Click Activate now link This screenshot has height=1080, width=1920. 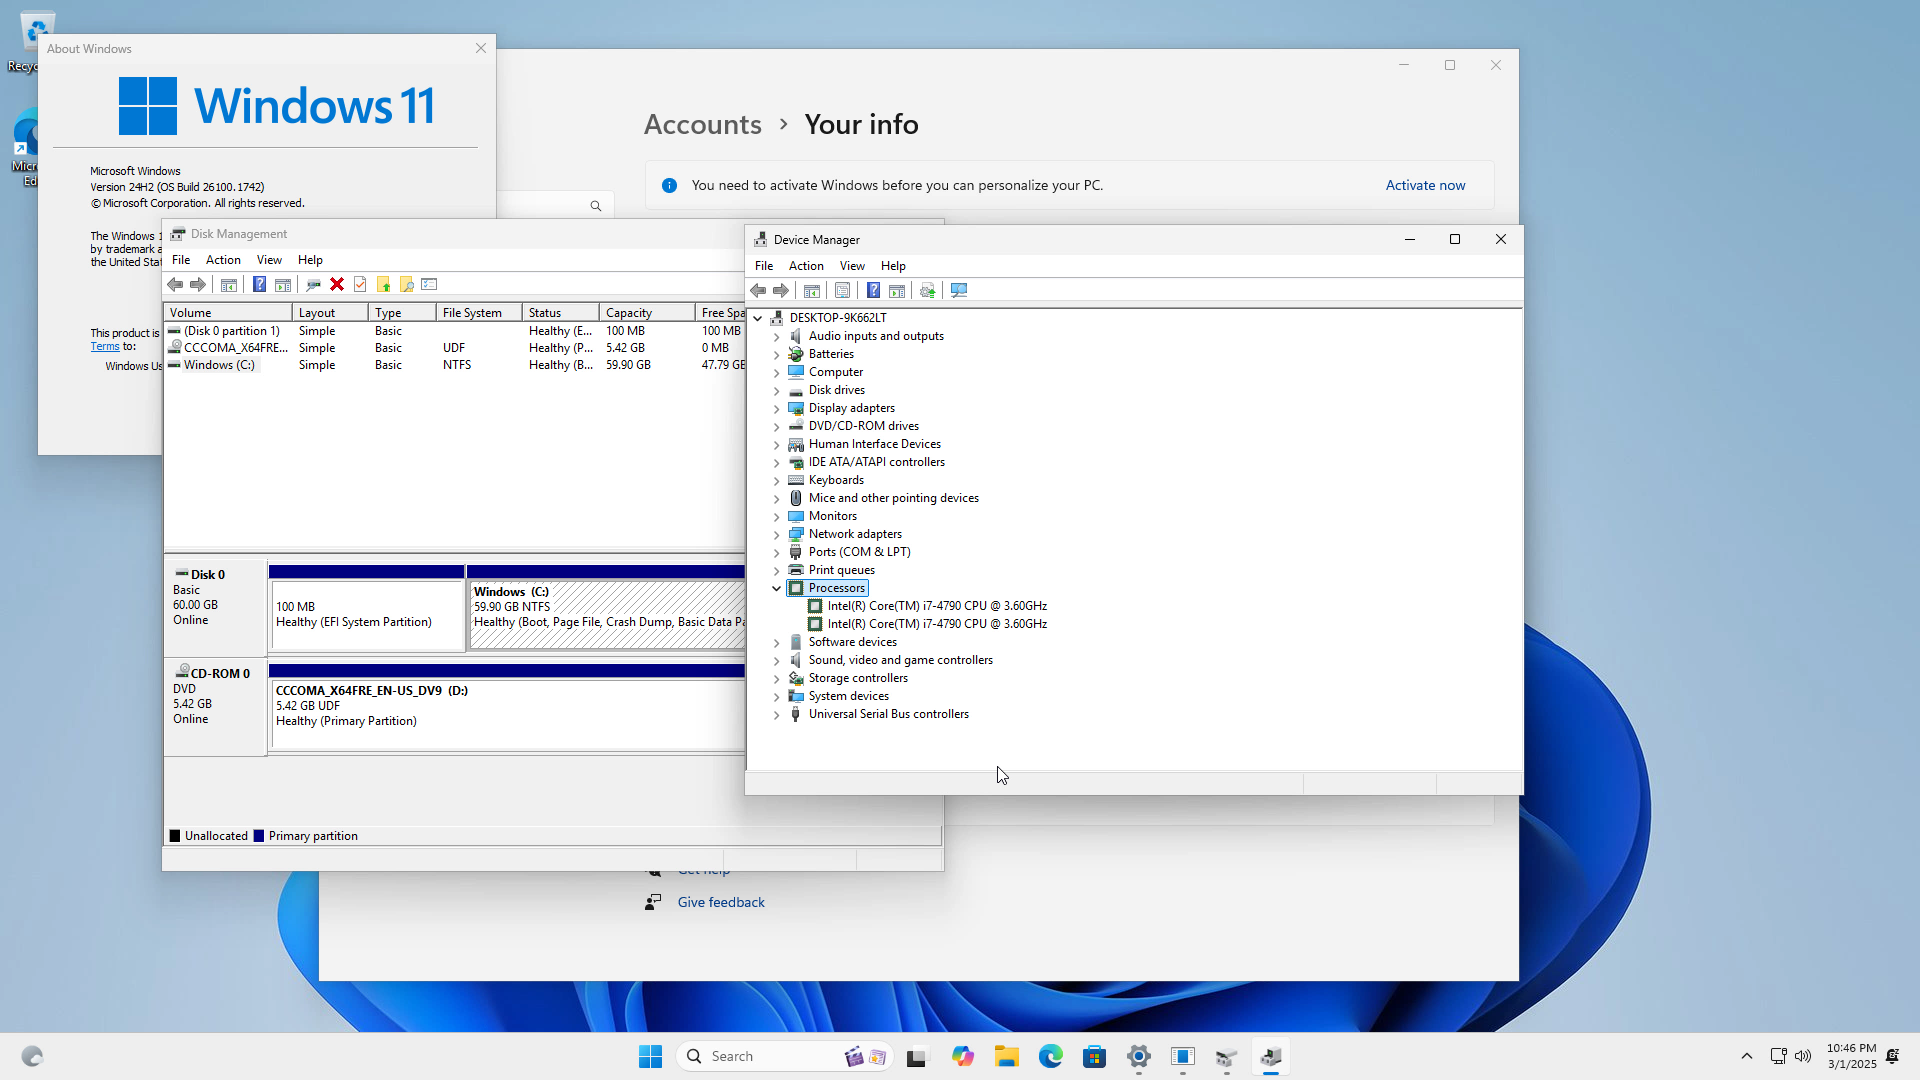pyautogui.click(x=1425, y=186)
